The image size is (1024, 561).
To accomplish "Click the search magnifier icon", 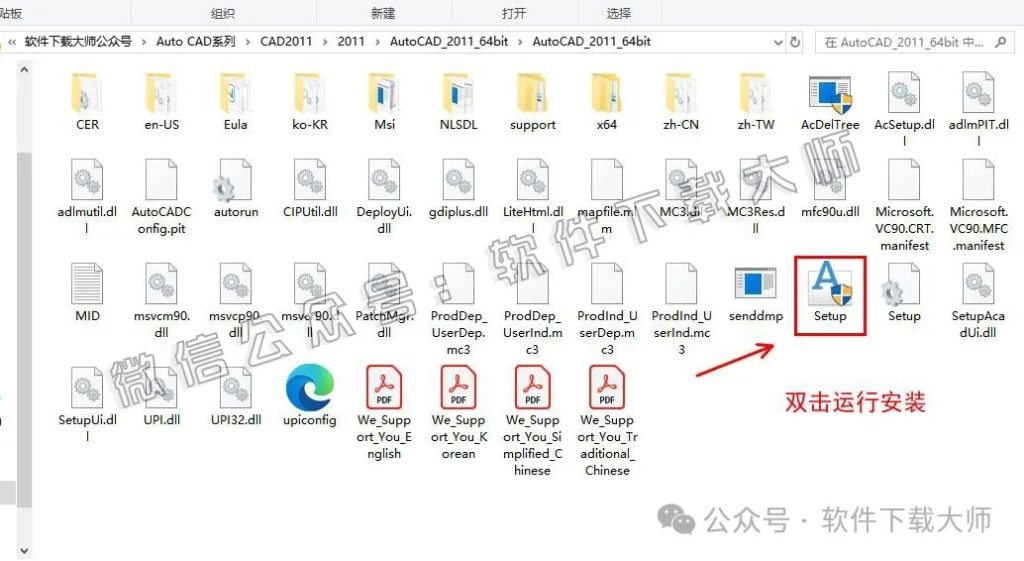I will click(1000, 42).
